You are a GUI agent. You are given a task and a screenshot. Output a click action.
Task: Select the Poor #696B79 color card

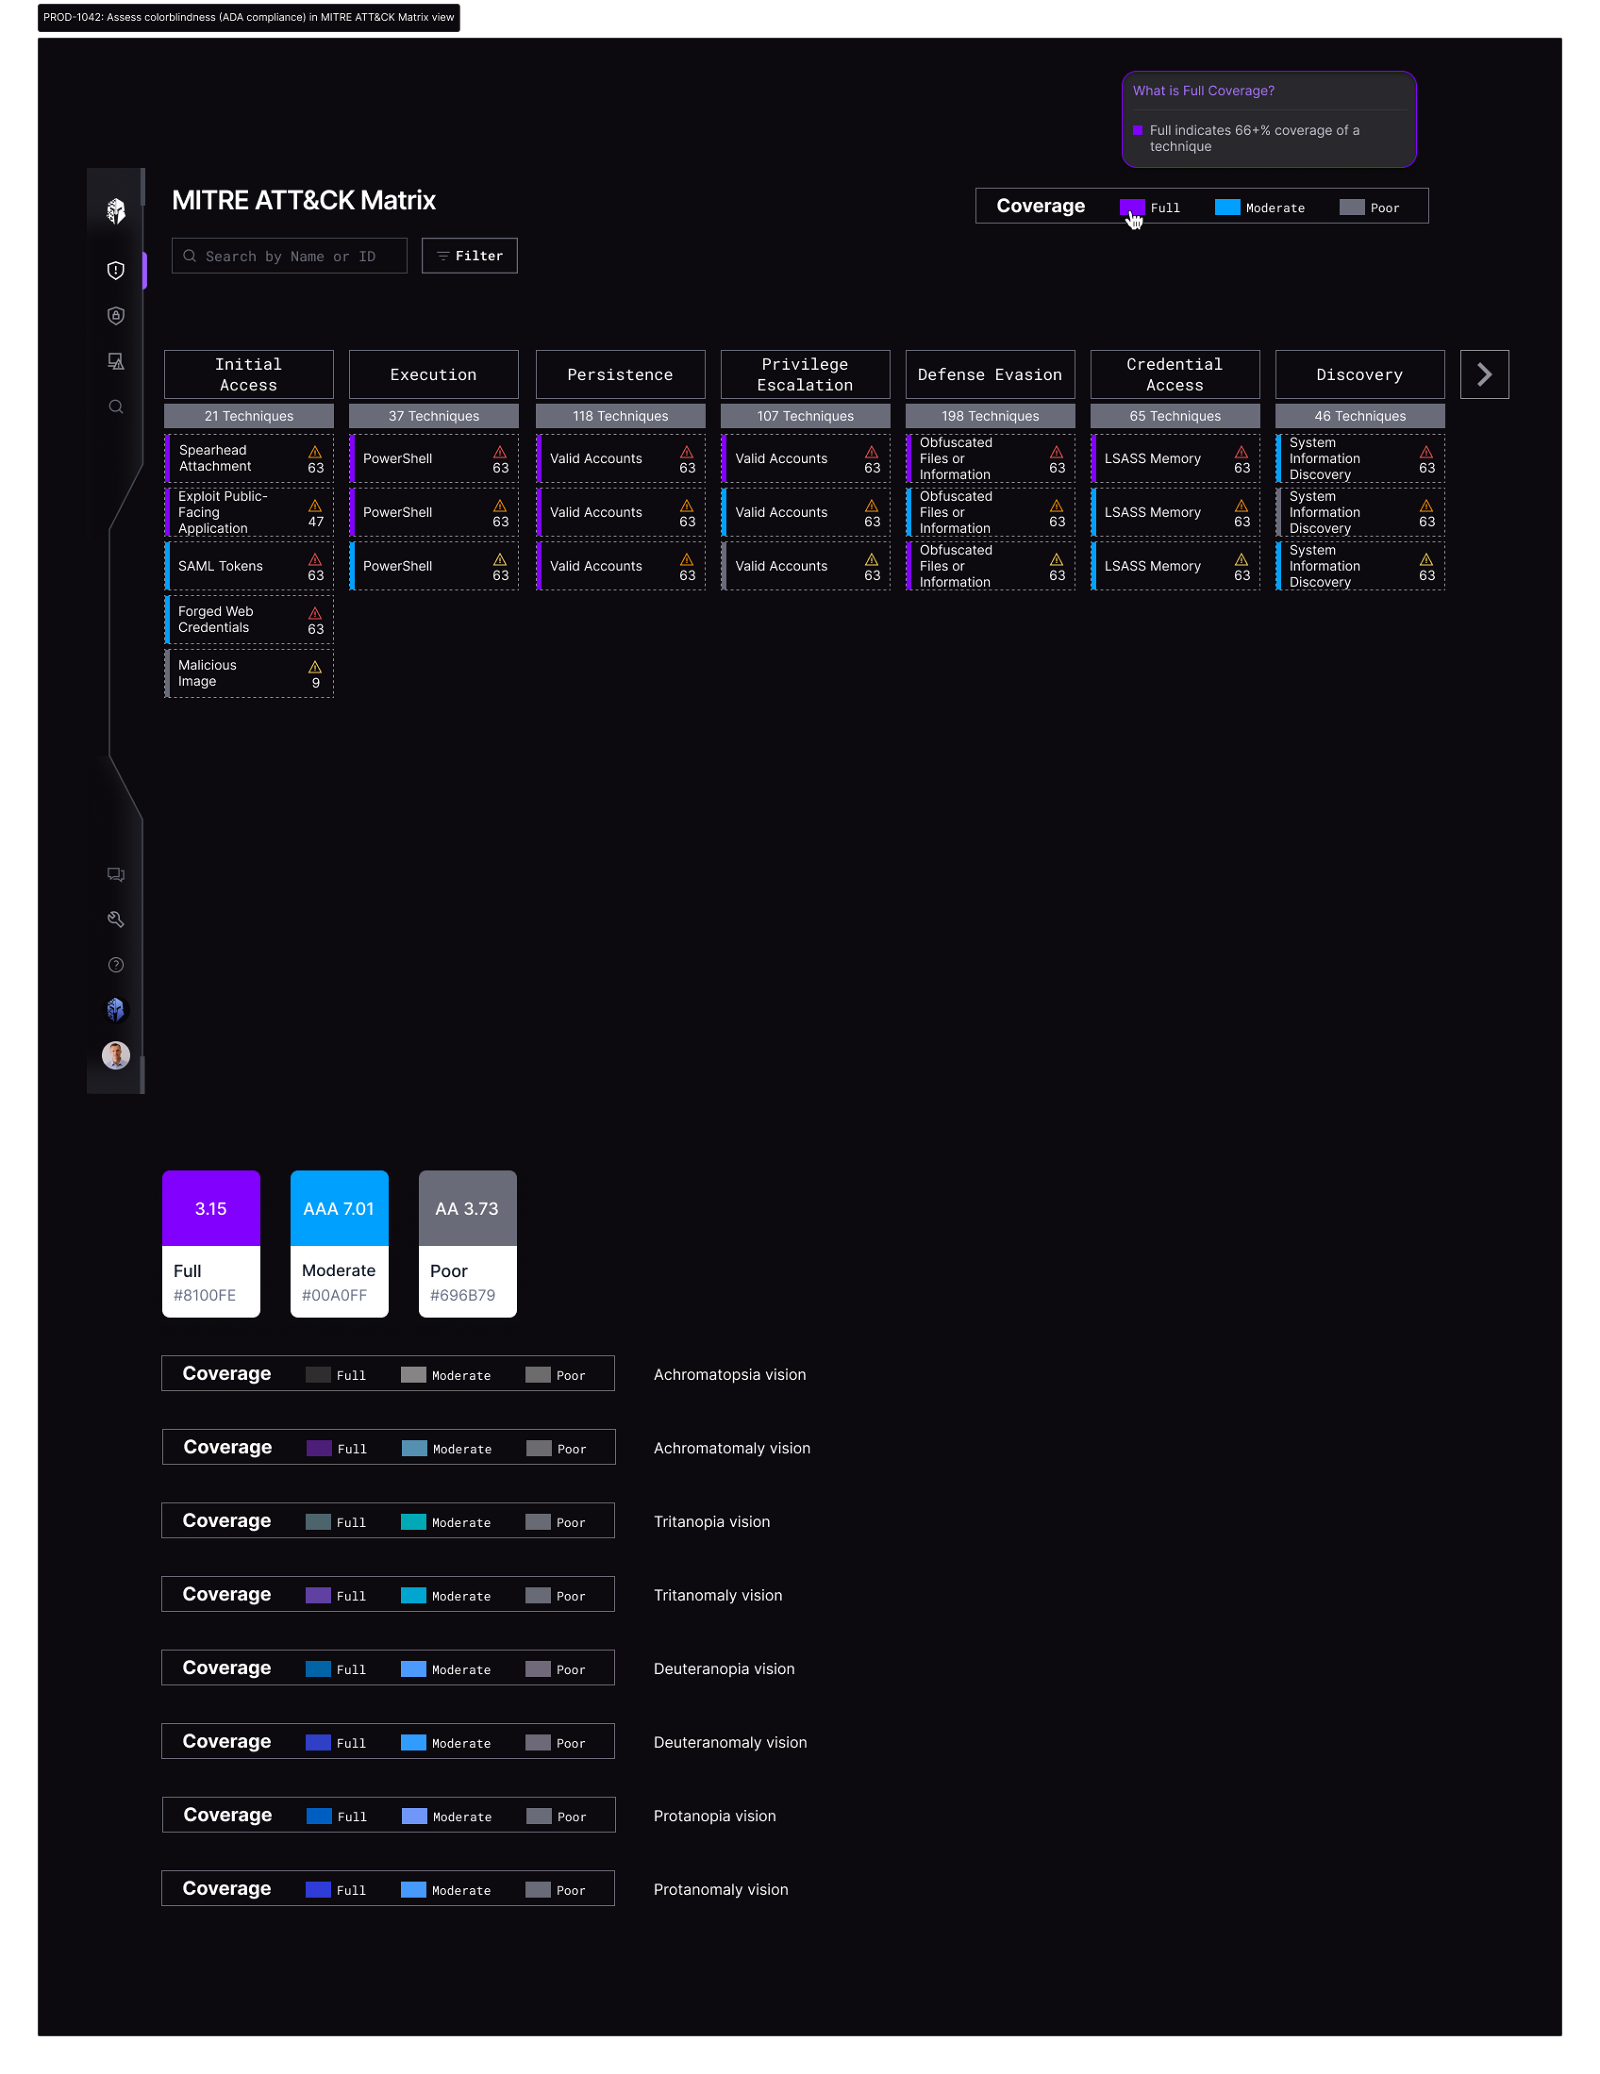pyautogui.click(x=467, y=1244)
